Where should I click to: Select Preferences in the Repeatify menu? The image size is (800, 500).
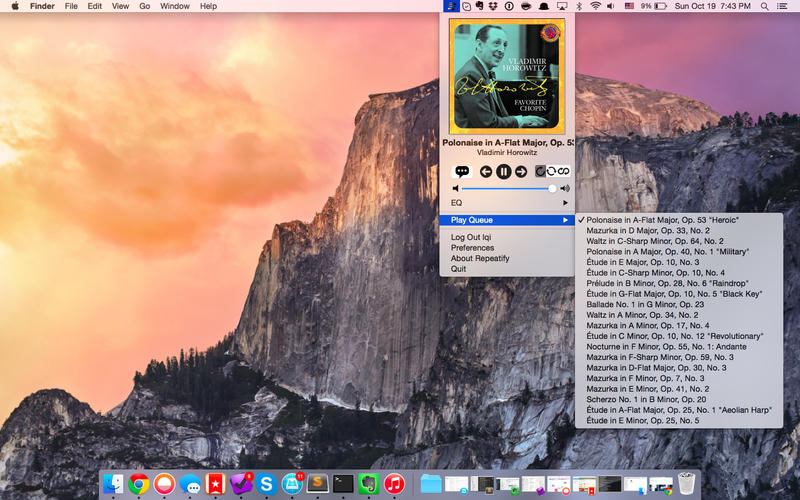[472, 247]
